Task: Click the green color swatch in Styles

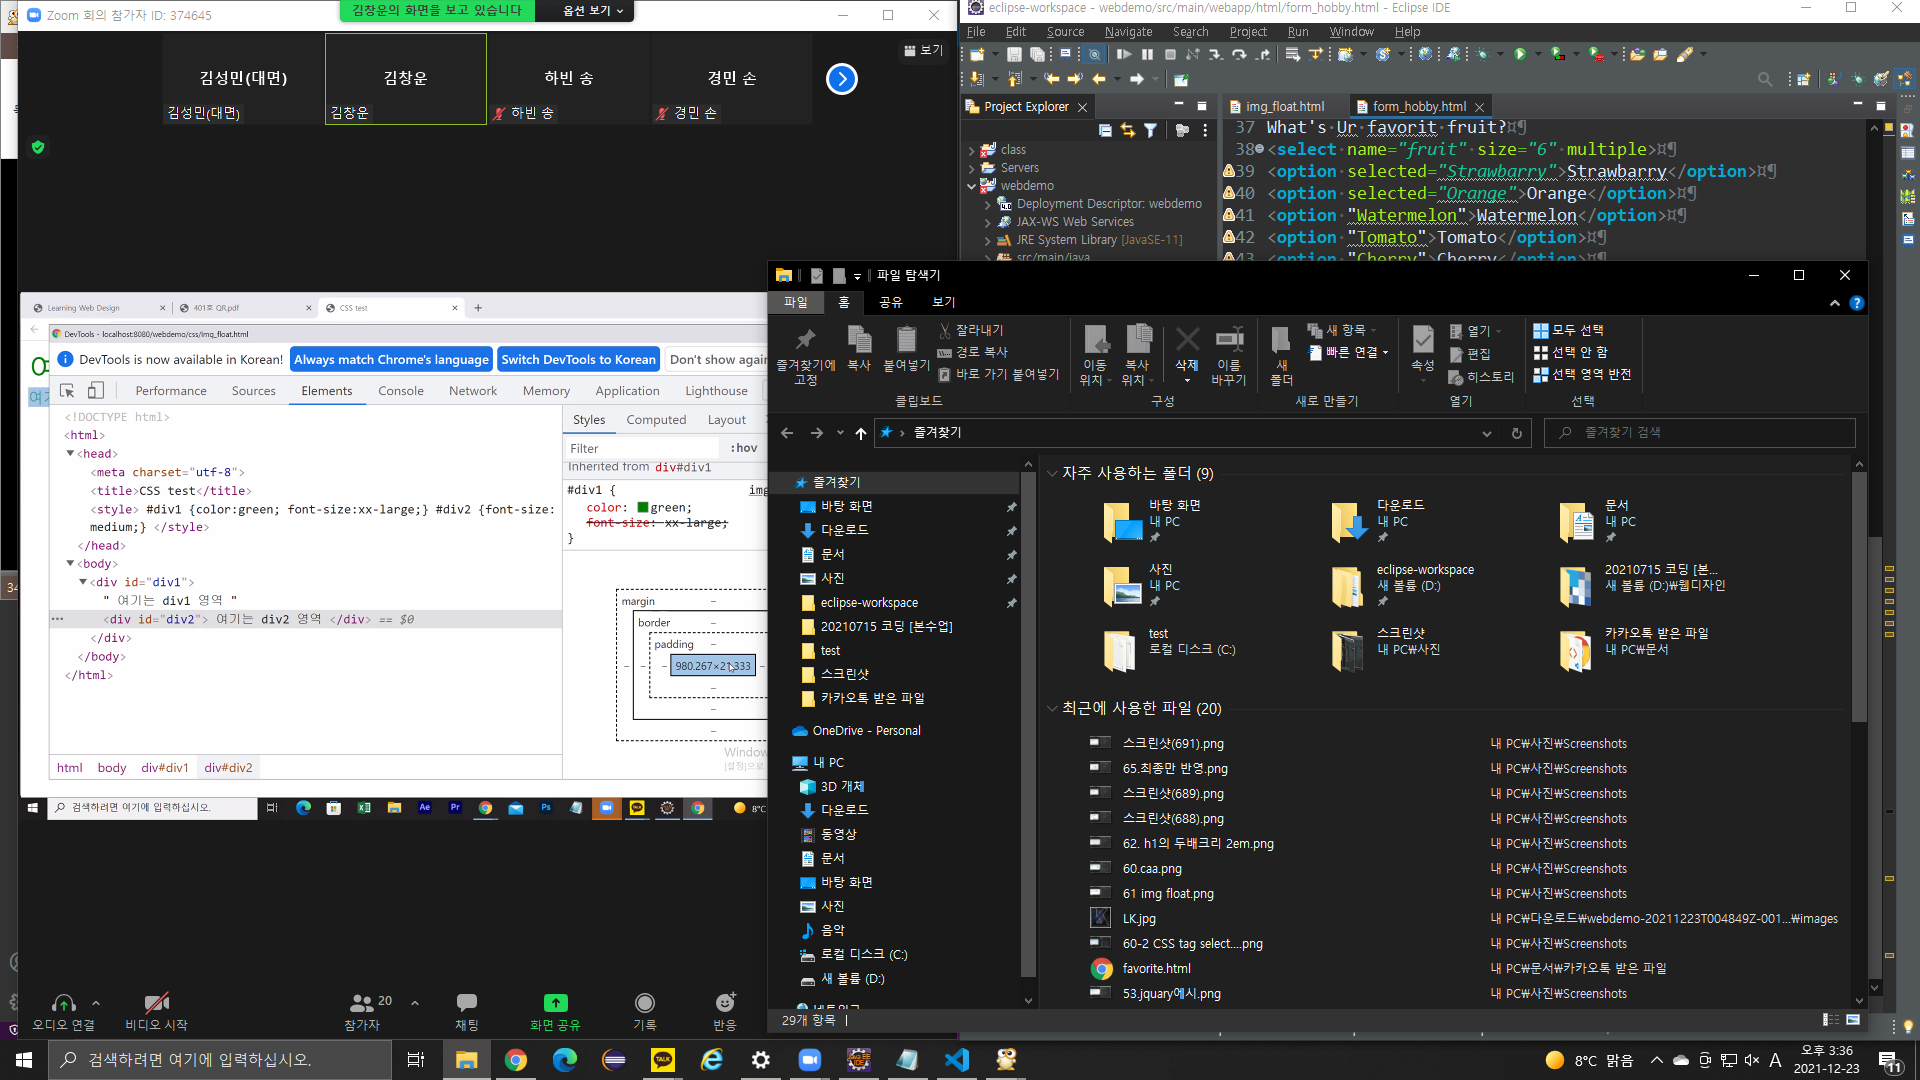Action: 643,508
